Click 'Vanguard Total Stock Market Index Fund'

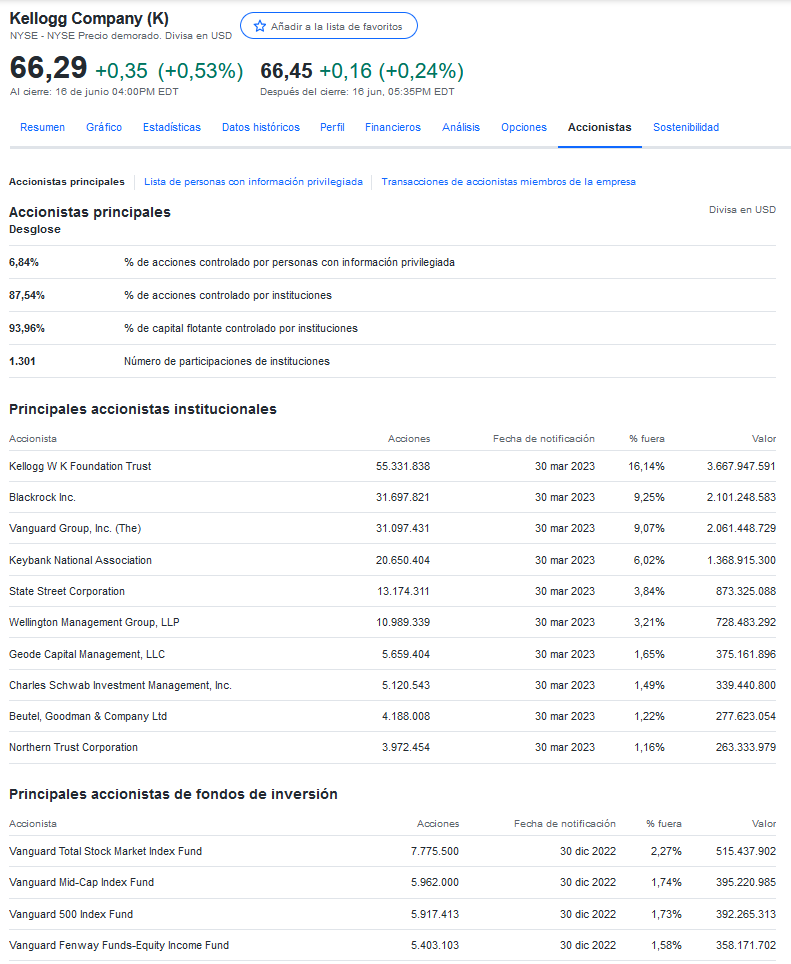[x=106, y=851]
